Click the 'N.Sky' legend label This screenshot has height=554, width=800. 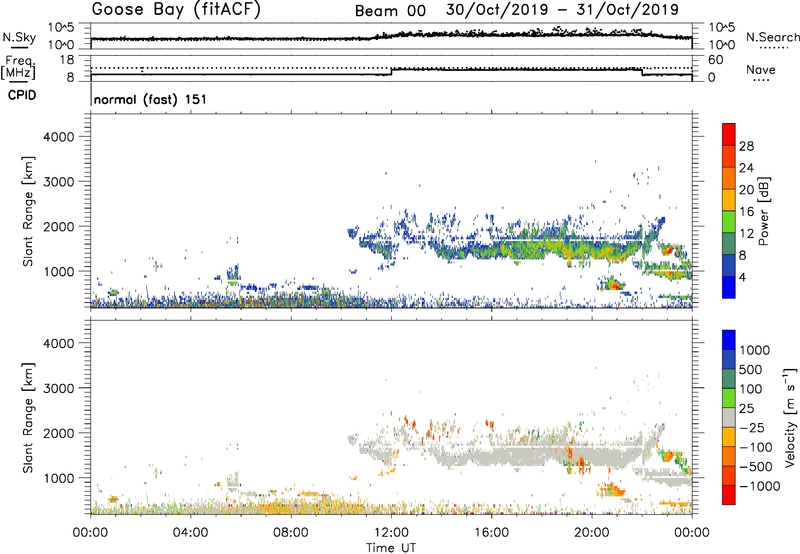[x=19, y=37]
